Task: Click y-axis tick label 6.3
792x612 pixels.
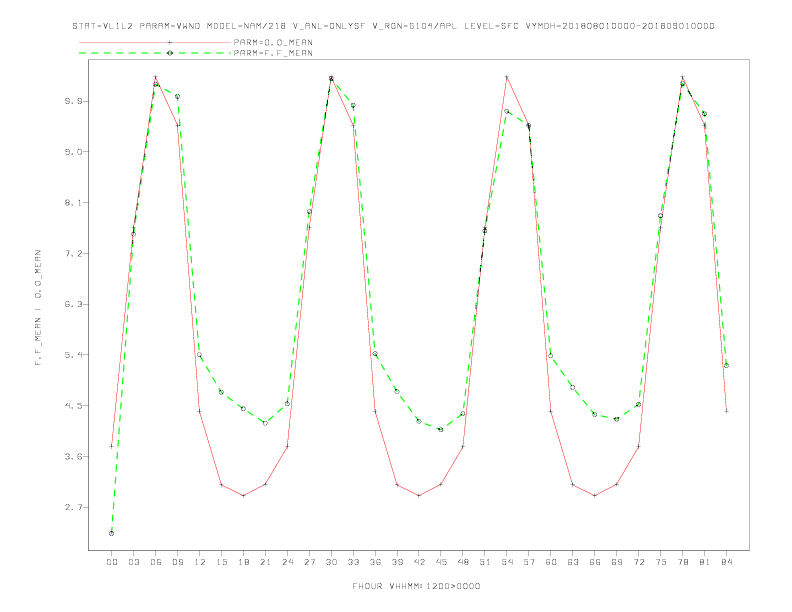Action: click(73, 304)
